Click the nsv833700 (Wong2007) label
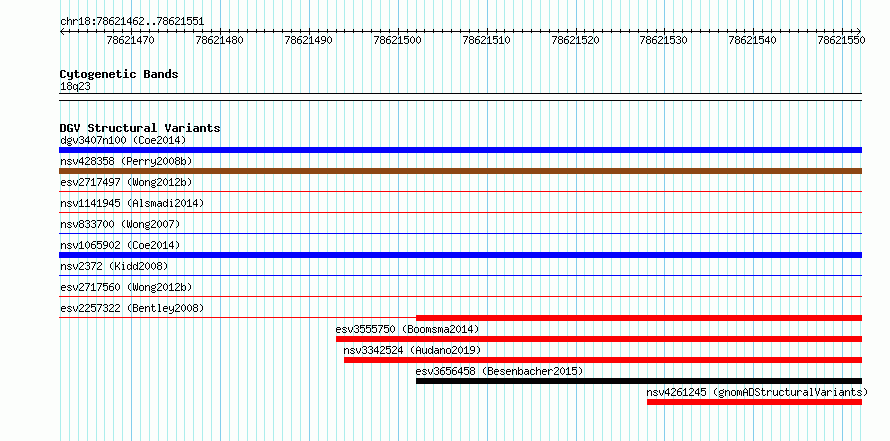 [120, 224]
